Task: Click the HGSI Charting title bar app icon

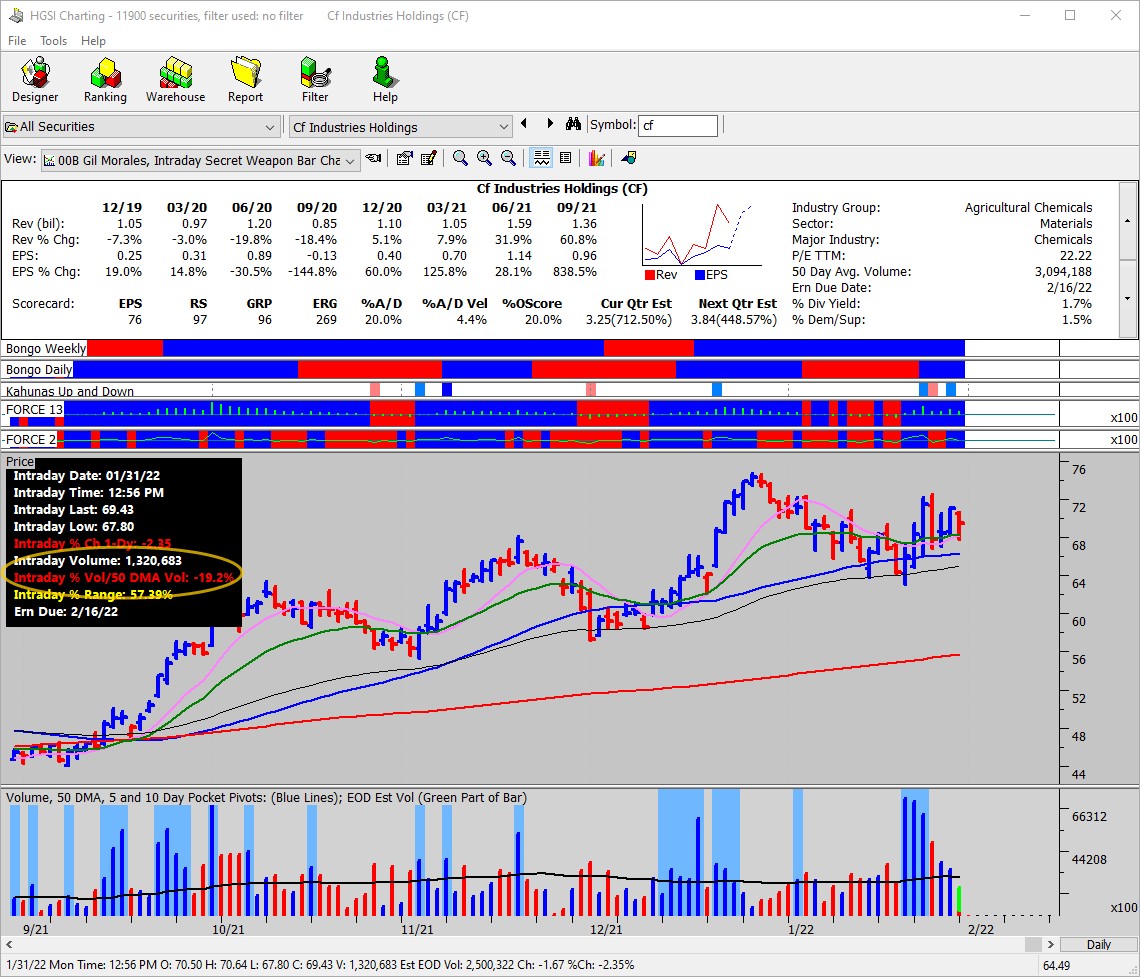Action: tap(15, 15)
